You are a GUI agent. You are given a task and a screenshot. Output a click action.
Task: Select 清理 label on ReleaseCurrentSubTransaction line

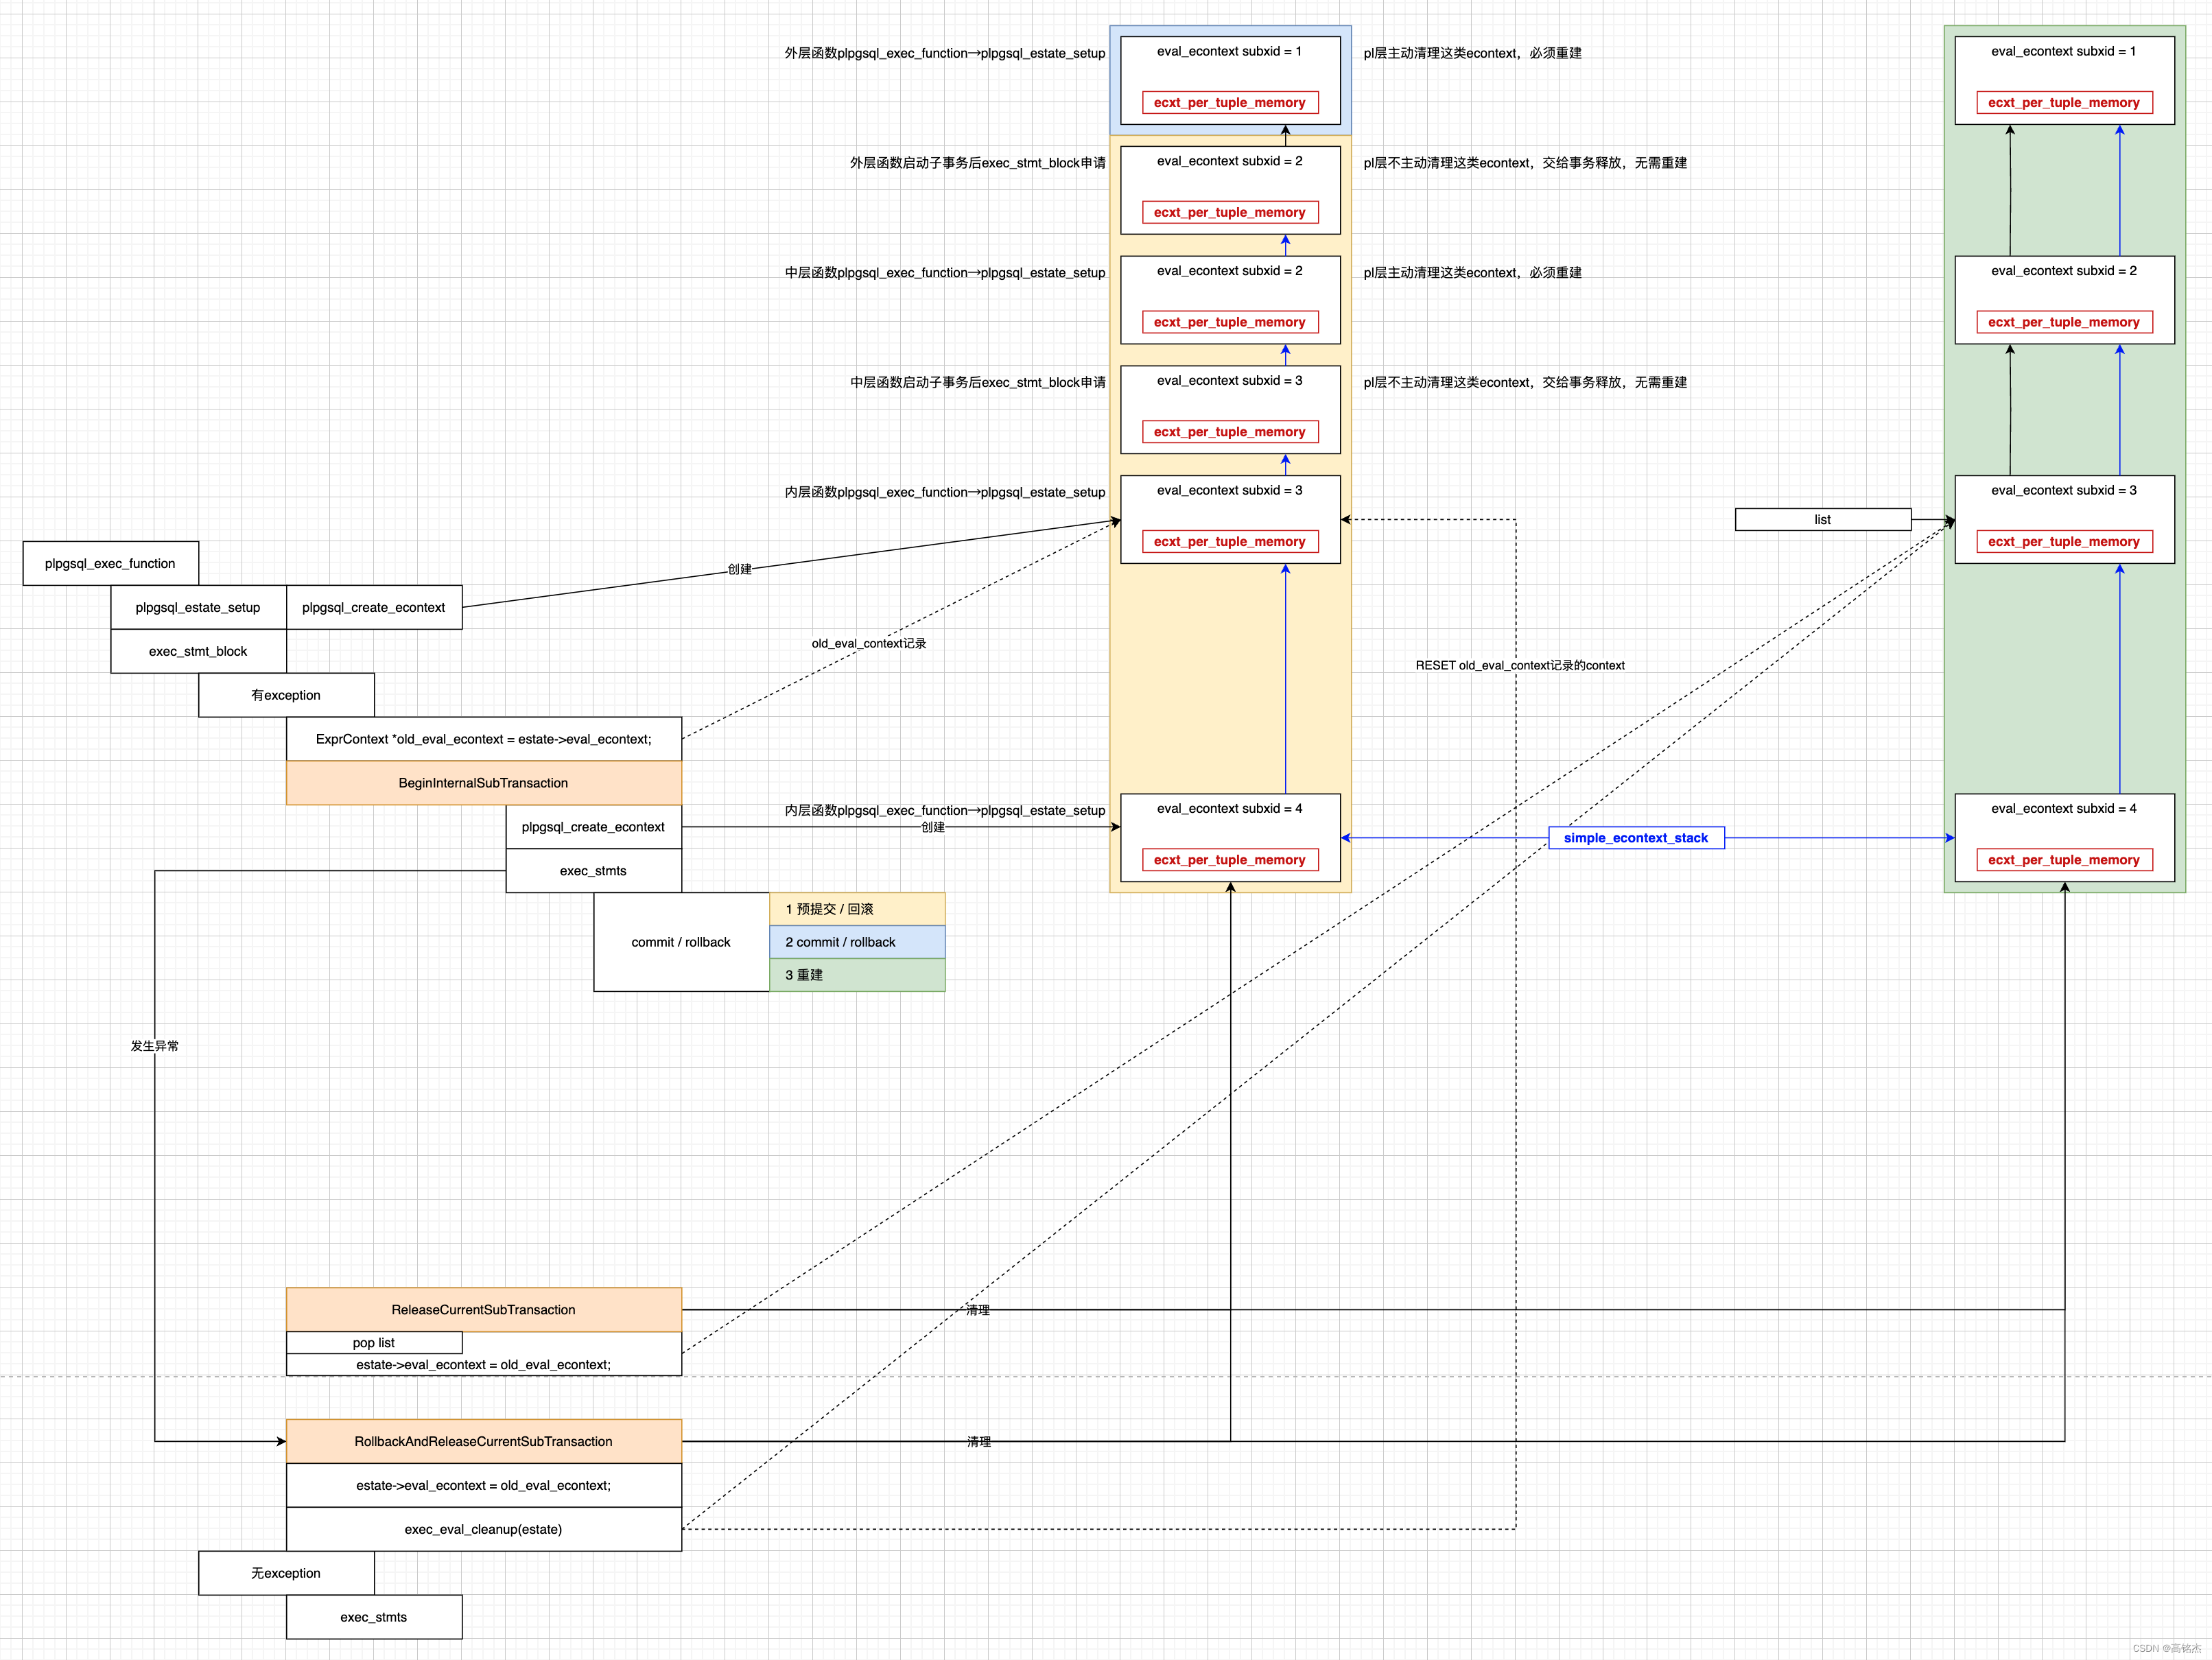tap(978, 1310)
